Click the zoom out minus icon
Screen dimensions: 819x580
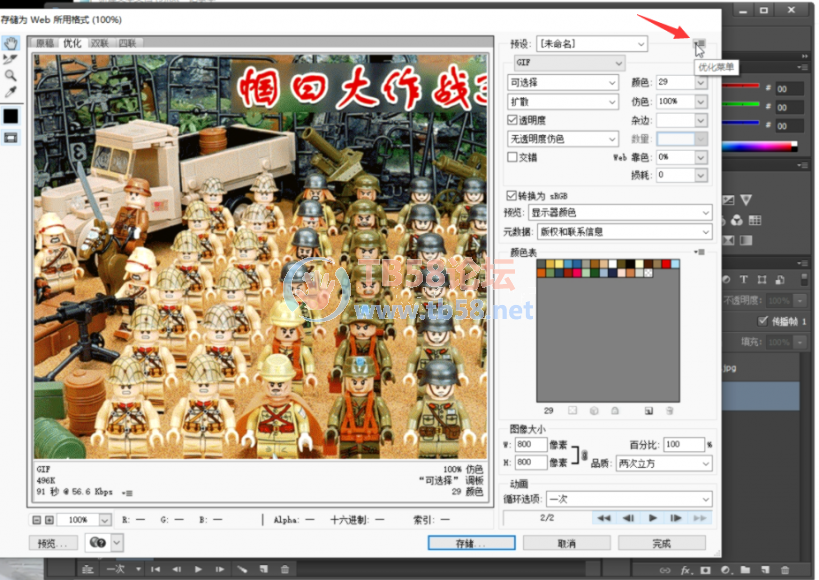[36, 520]
